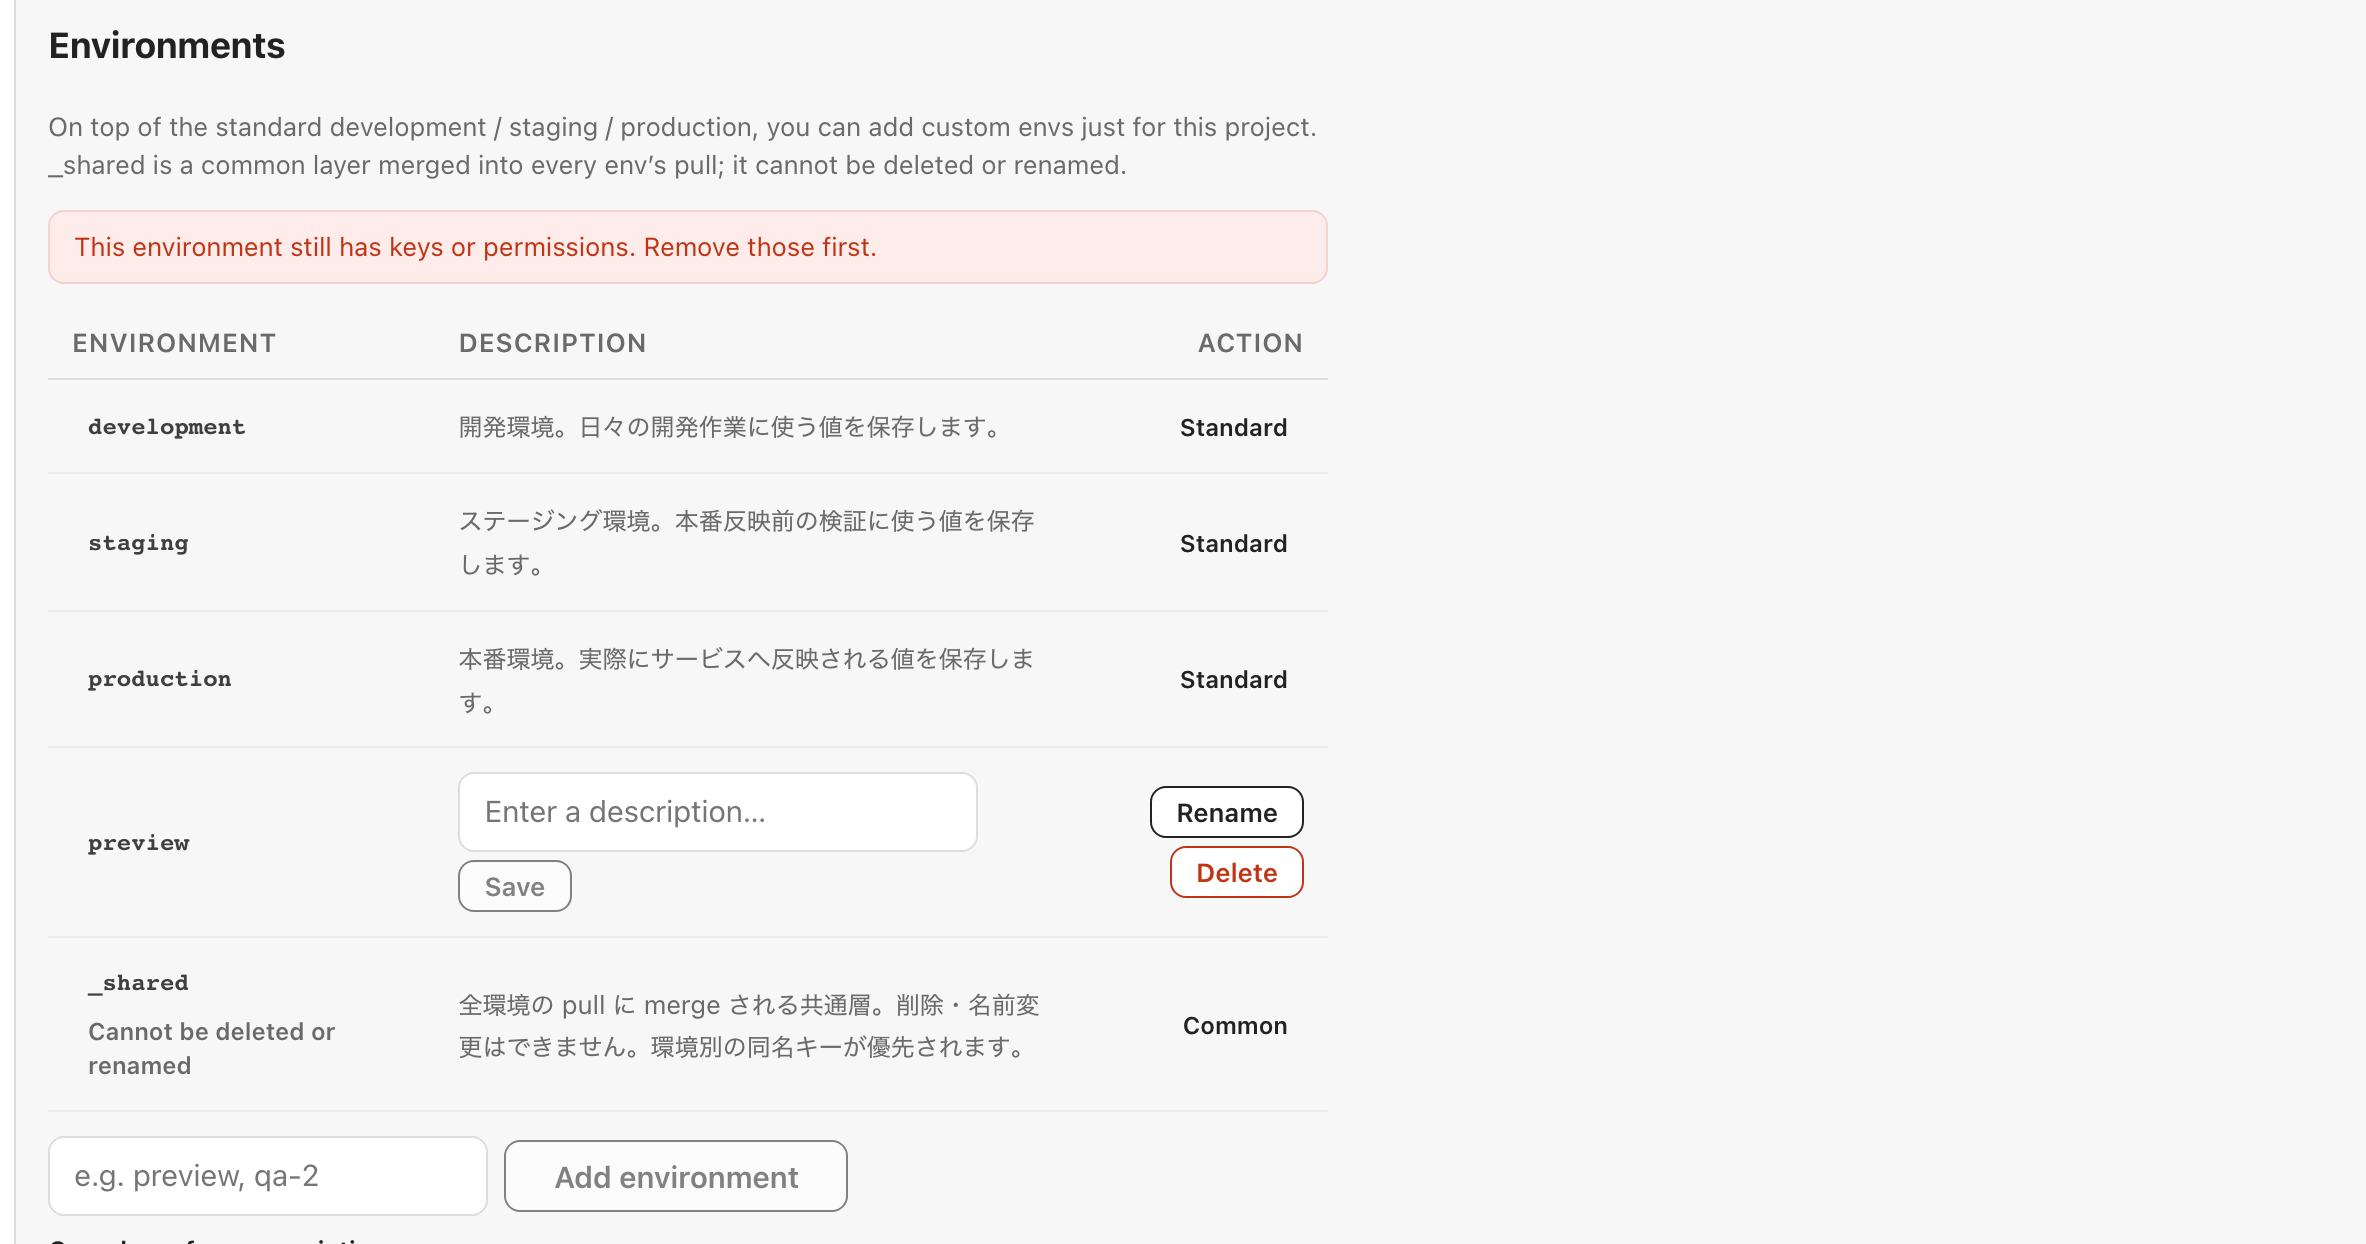
Task: Focus the preview description input field
Action: click(x=717, y=812)
